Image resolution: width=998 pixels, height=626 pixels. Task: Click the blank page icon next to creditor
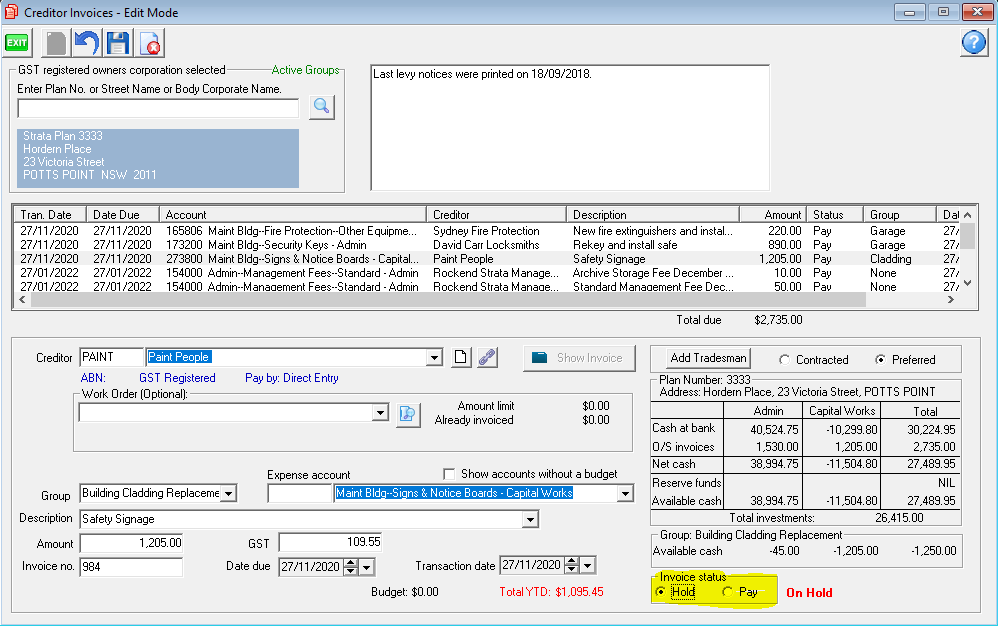pos(461,358)
